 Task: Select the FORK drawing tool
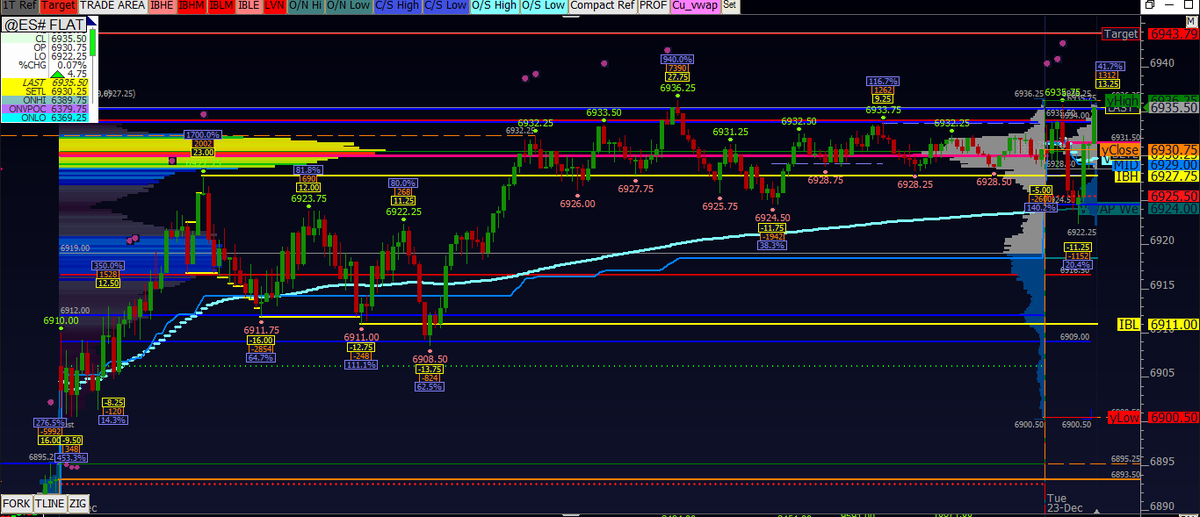16,502
